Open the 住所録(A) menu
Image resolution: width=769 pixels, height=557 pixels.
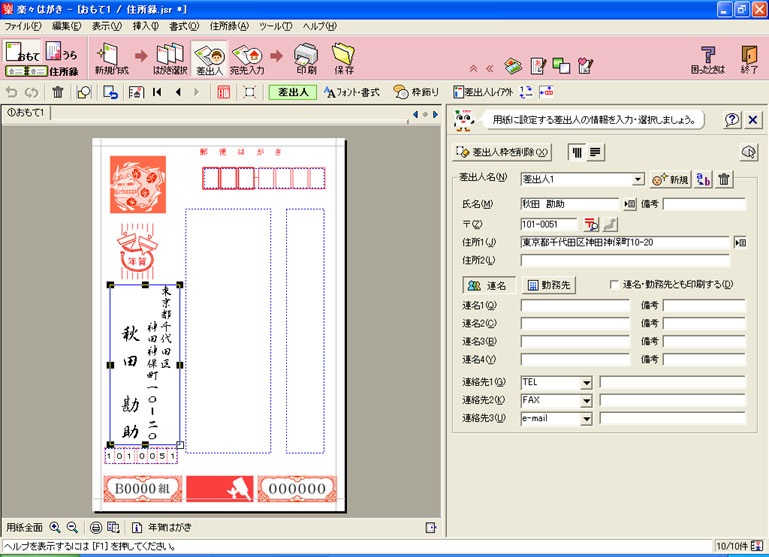[228, 25]
